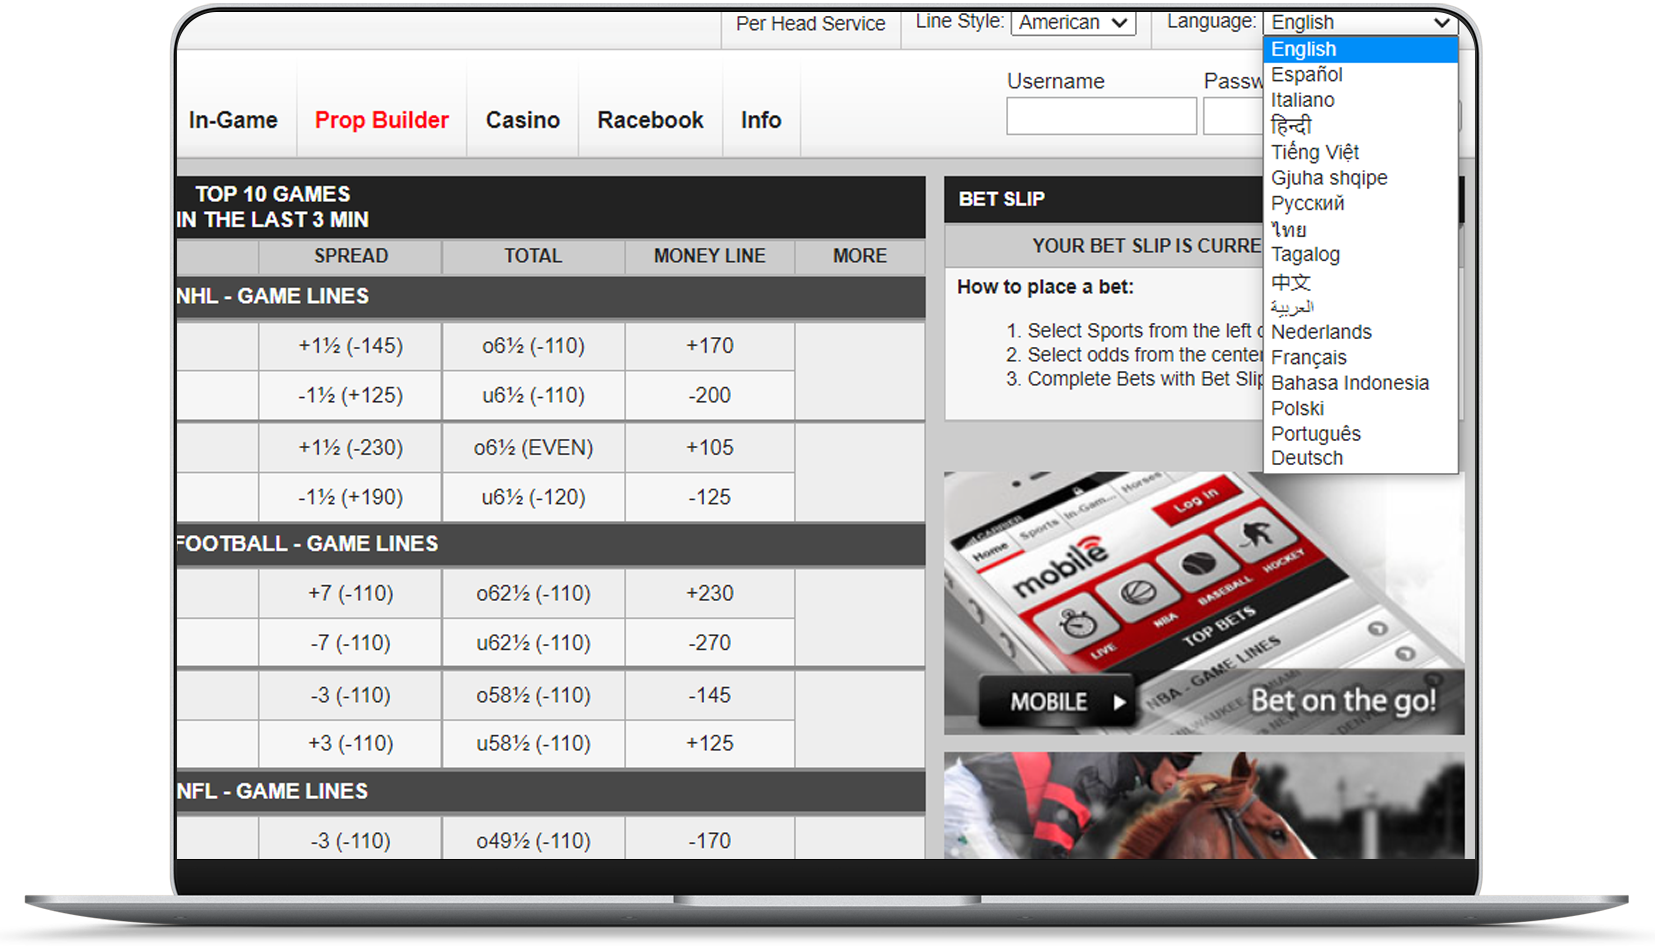
Task: Choose Football money line +230
Action: coord(710,594)
